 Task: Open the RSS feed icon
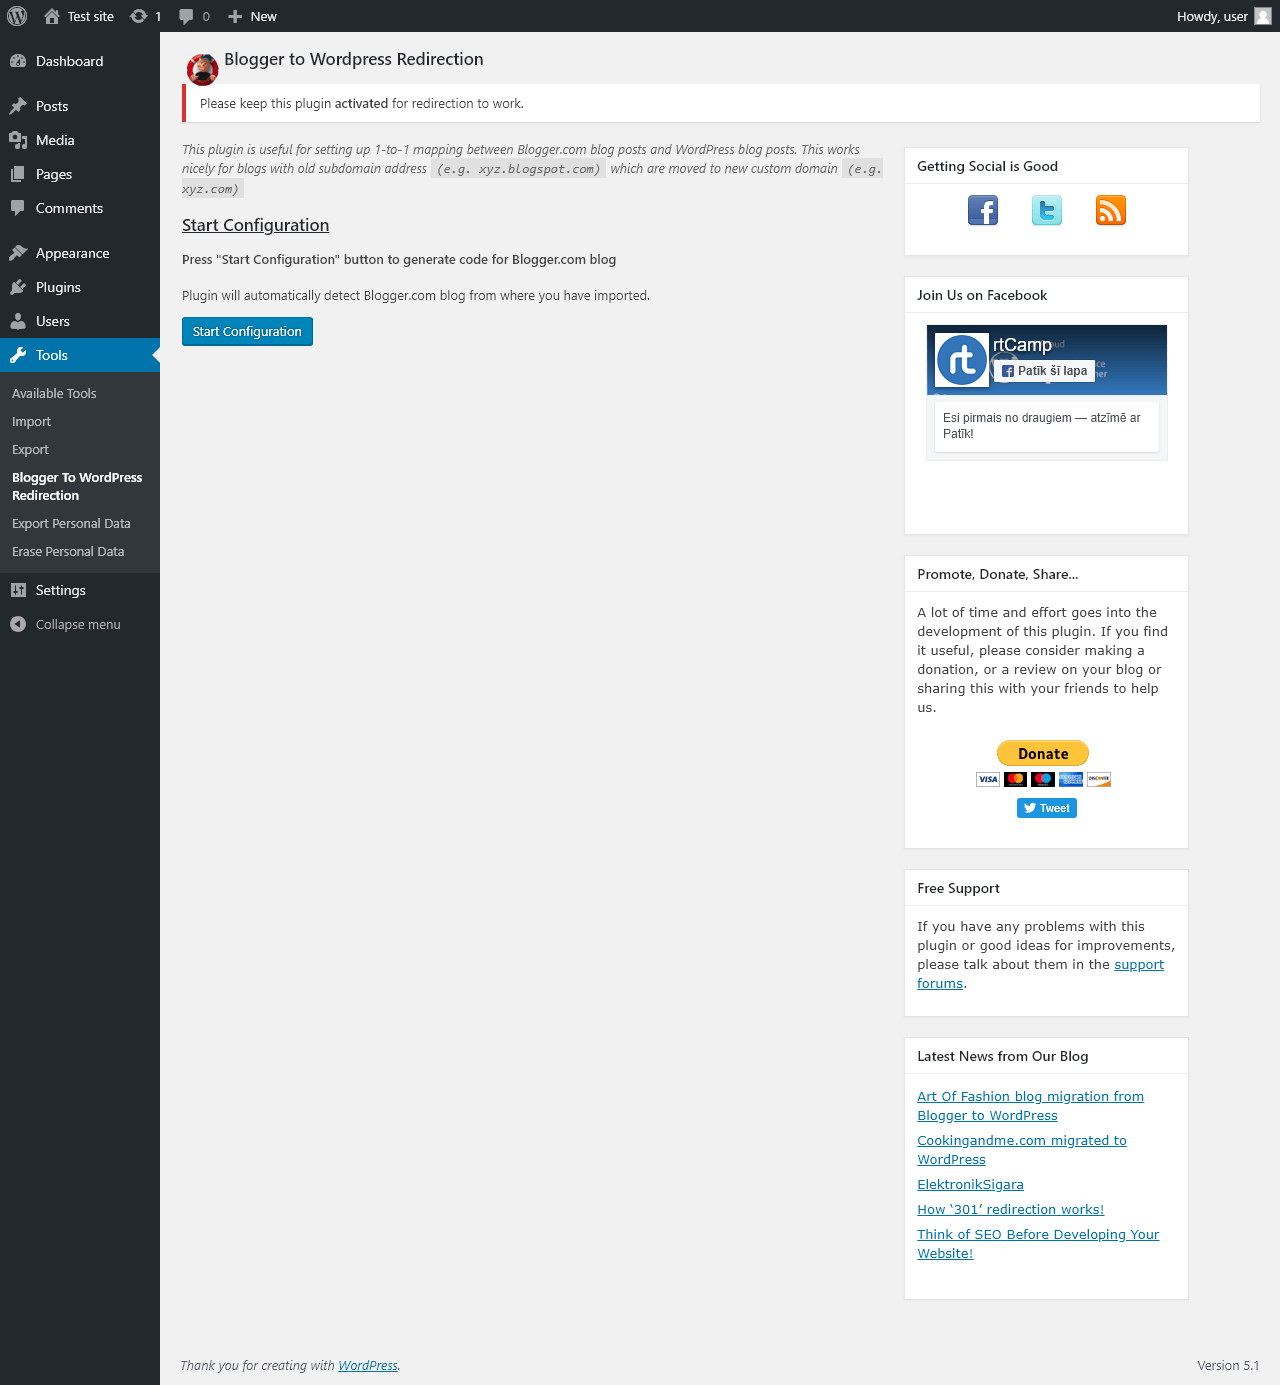click(1111, 210)
